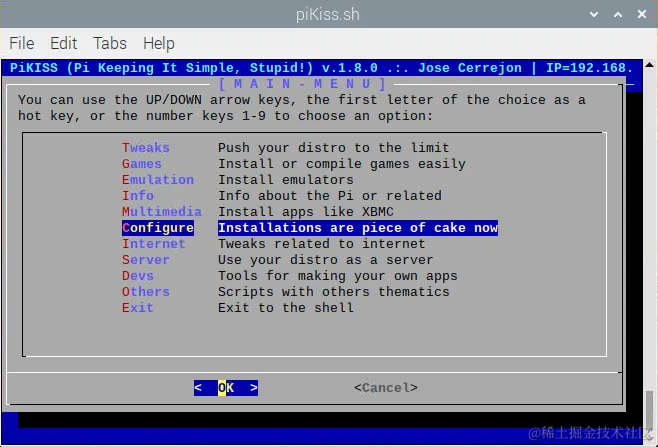Select the Server option
658x447 pixels.
click(x=146, y=259)
